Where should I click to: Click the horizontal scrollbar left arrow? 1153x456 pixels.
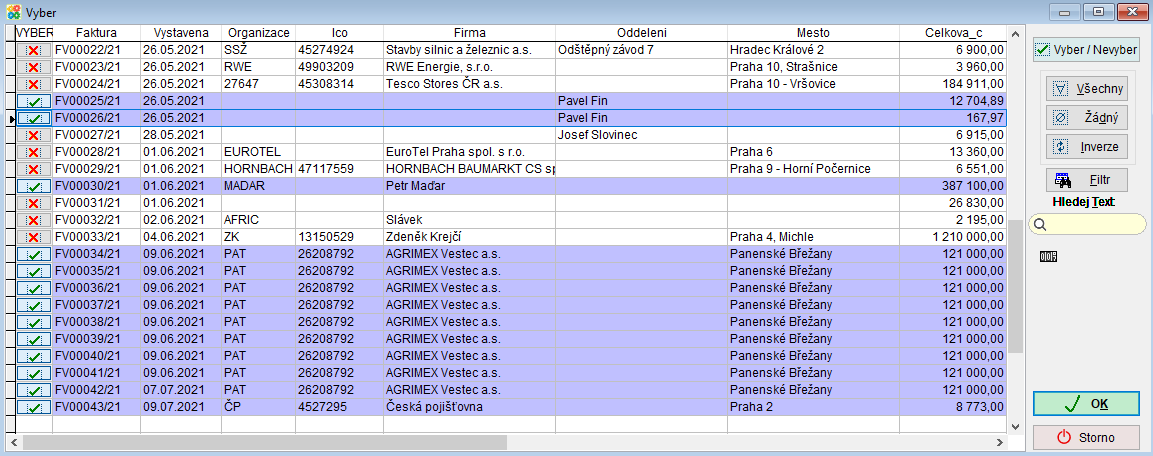coord(13,442)
